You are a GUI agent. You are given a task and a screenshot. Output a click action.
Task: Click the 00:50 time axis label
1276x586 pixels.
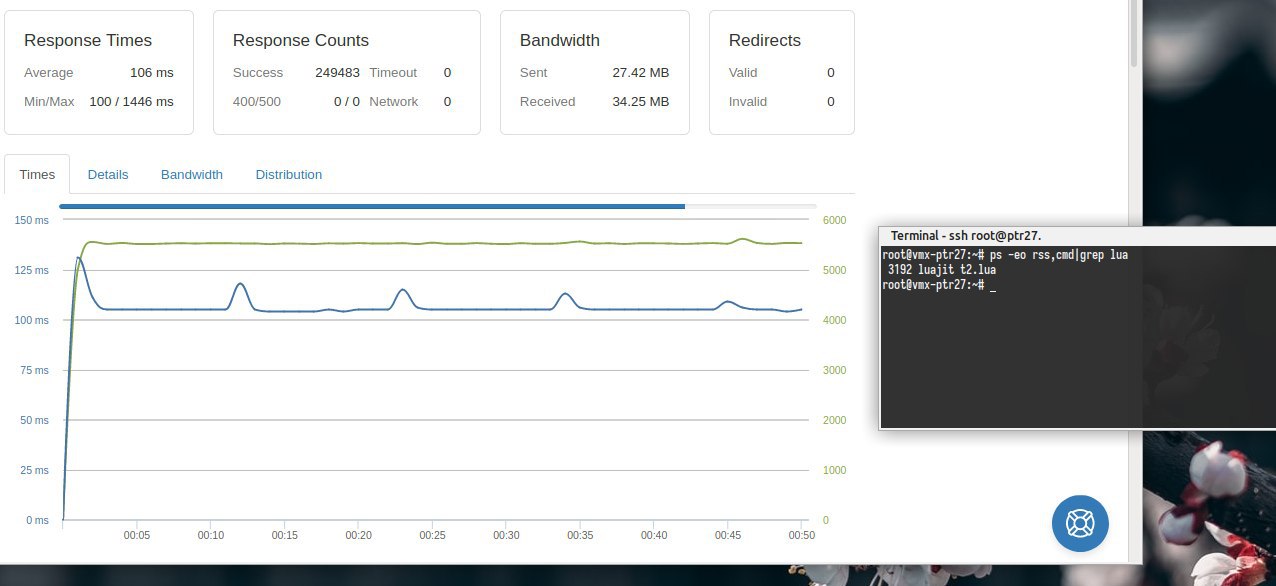[x=802, y=536]
